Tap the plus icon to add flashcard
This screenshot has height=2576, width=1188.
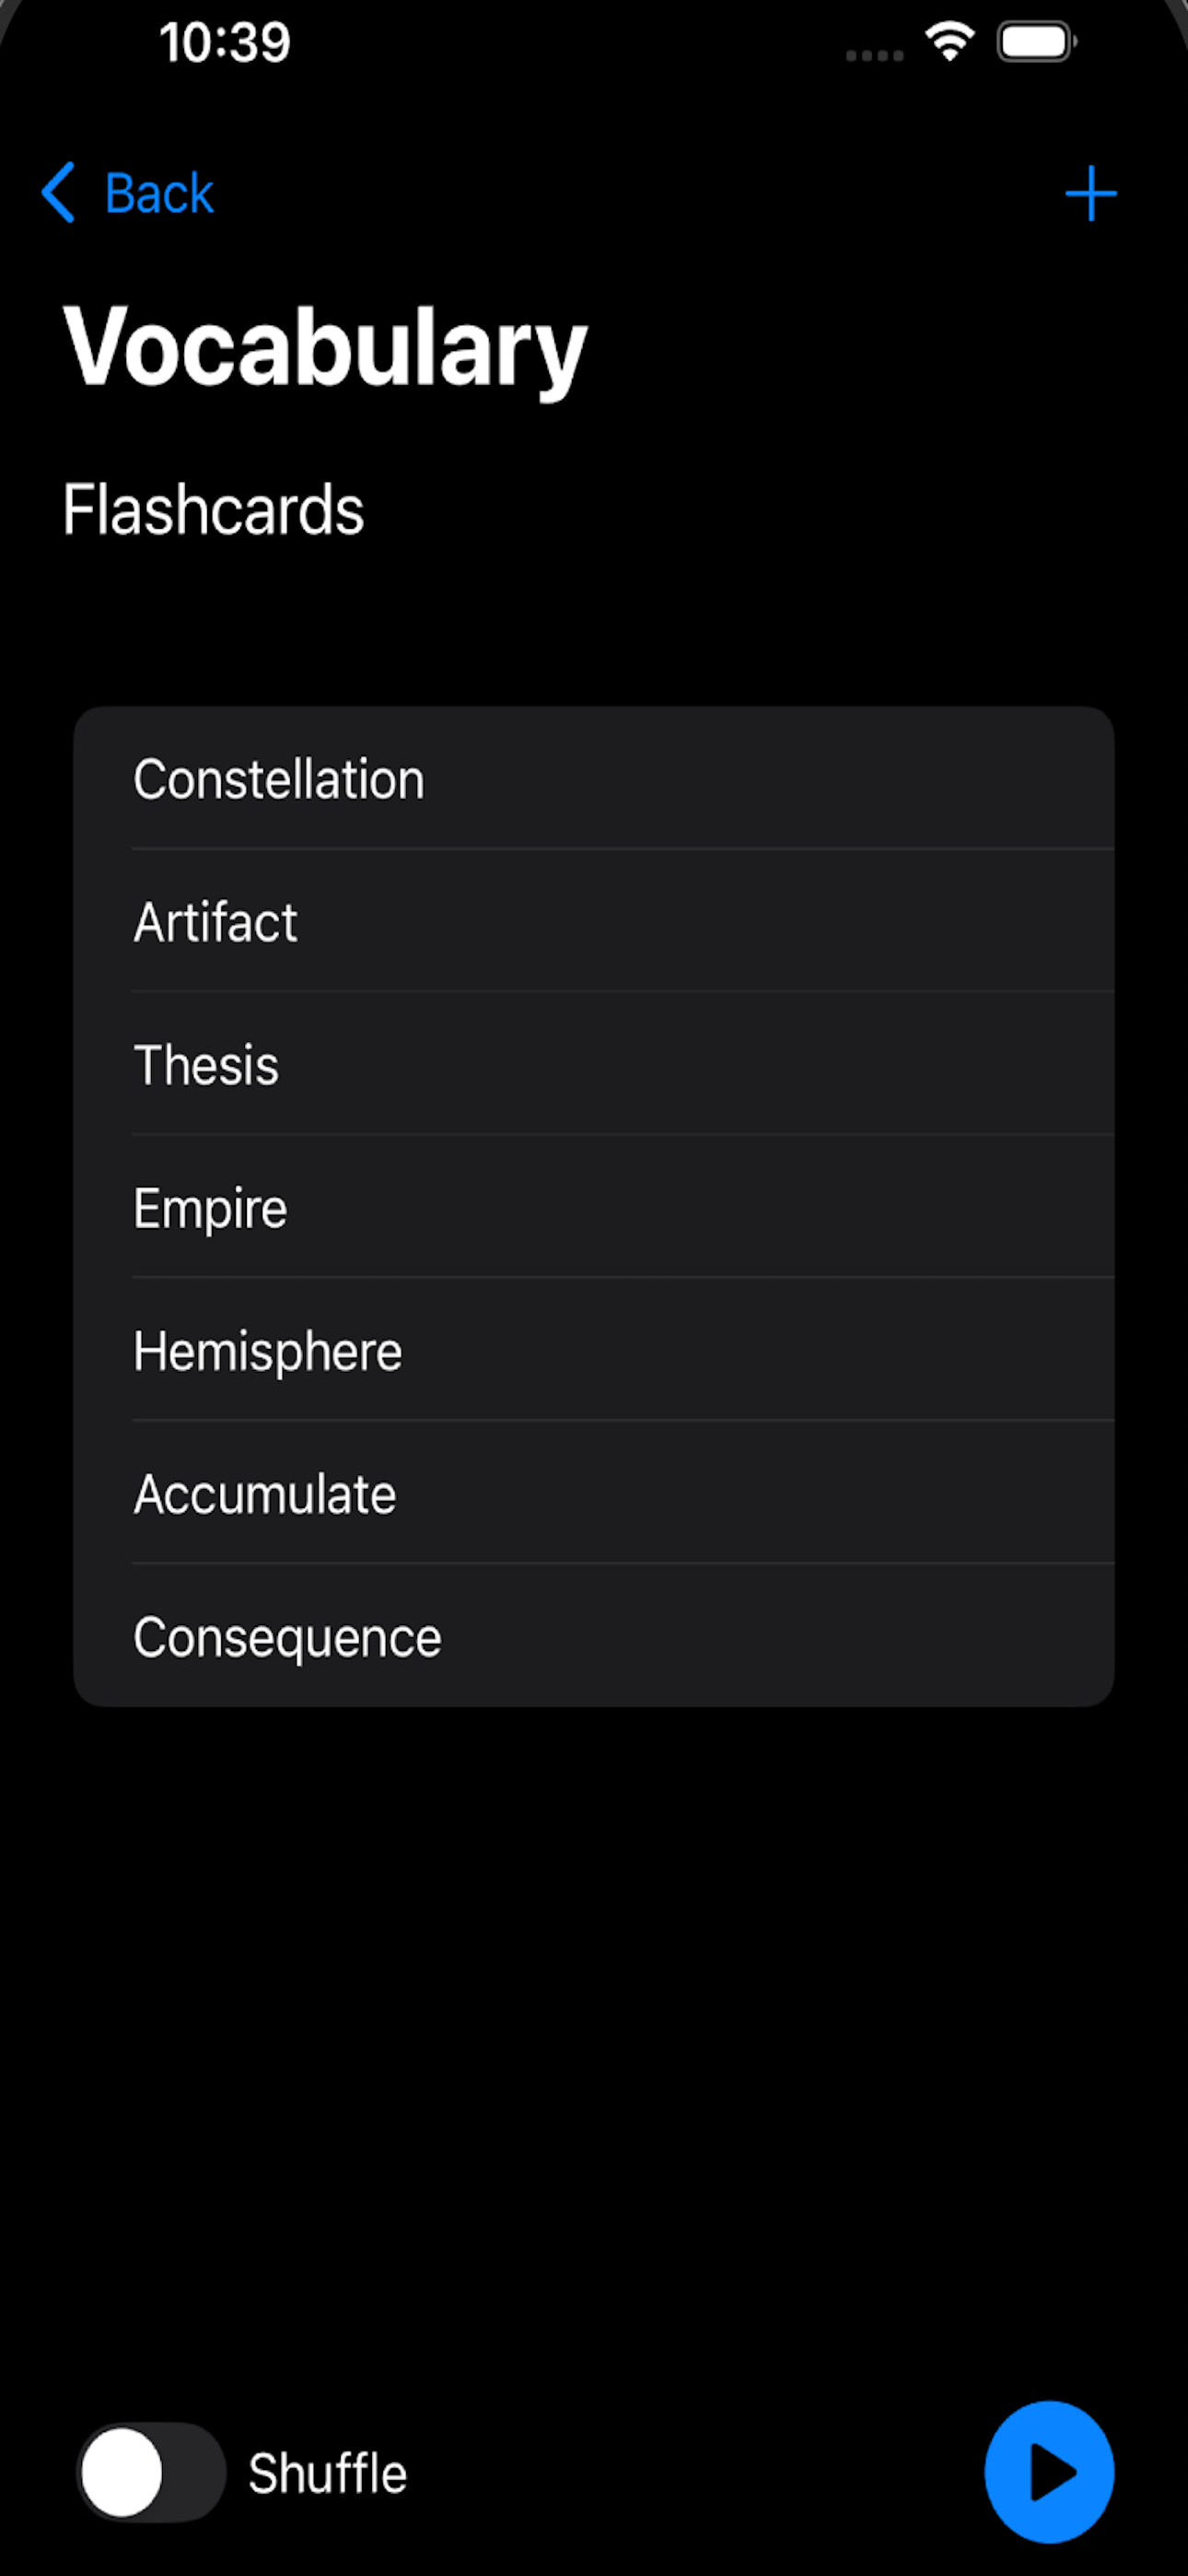point(1090,193)
